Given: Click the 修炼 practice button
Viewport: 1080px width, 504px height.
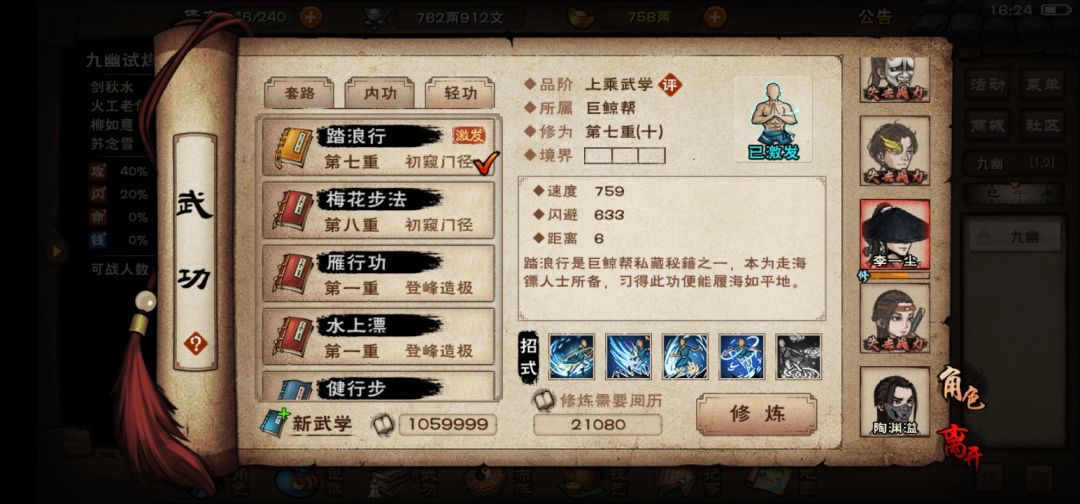Looking at the screenshot, I should (x=756, y=414).
